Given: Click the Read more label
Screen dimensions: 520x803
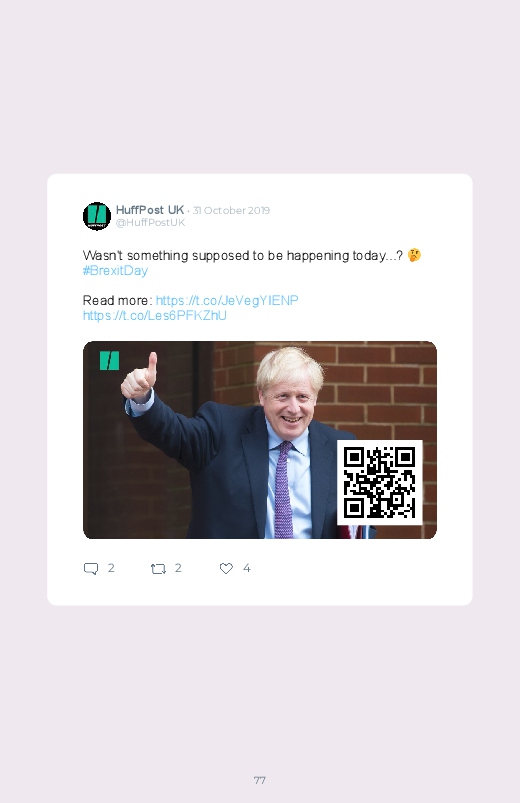Looking at the screenshot, I should click(117, 300).
